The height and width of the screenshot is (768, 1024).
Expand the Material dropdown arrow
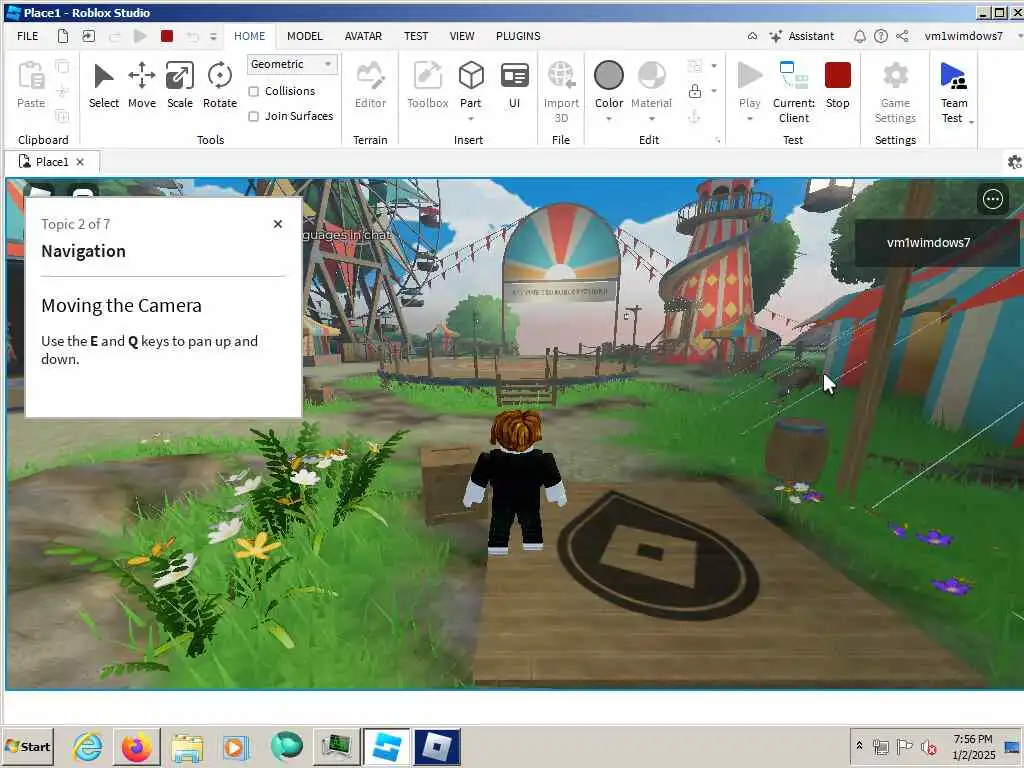pos(651,119)
